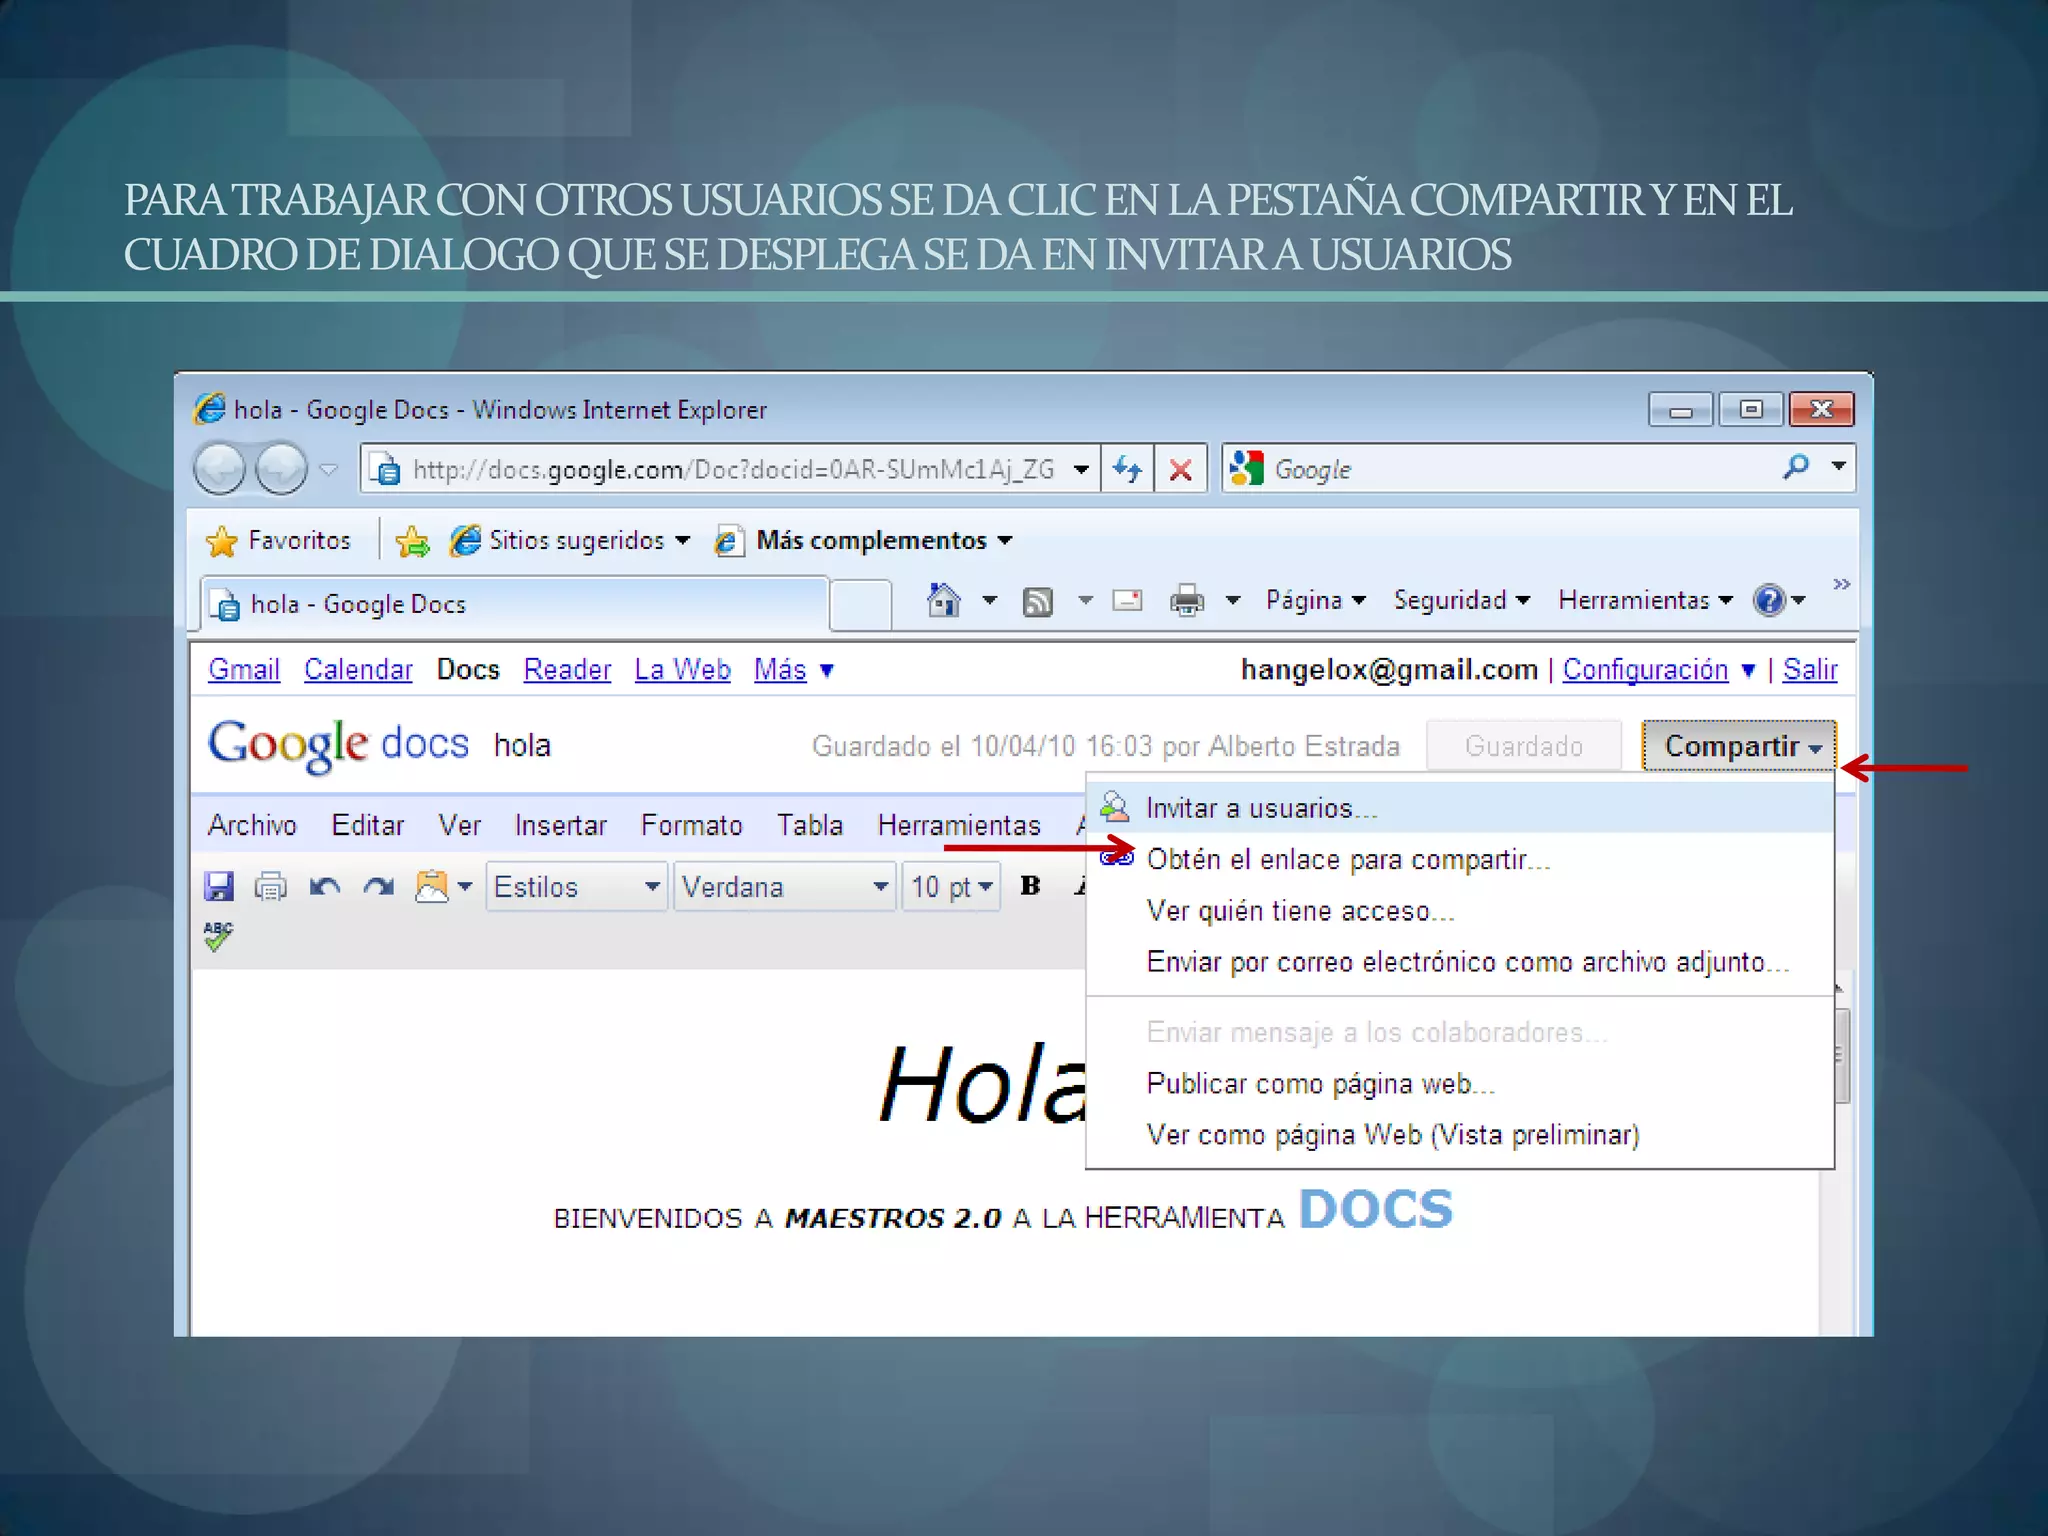This screenshot has width=2048, height=1536.
Task: Click the command bar overflow chevron
Action: [x=1841, y=584]
